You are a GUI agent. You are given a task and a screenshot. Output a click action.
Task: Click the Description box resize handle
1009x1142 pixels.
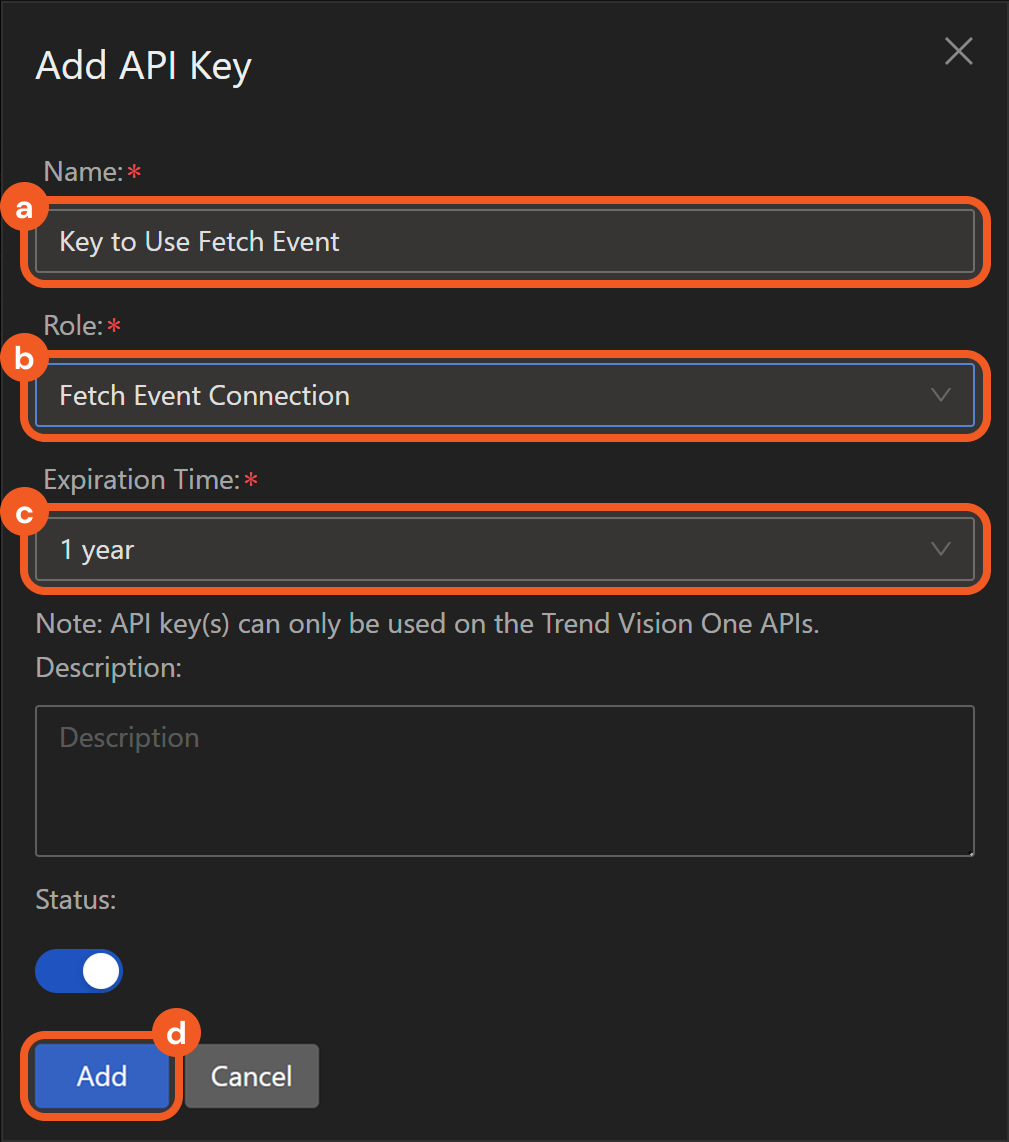coord(970,852)
